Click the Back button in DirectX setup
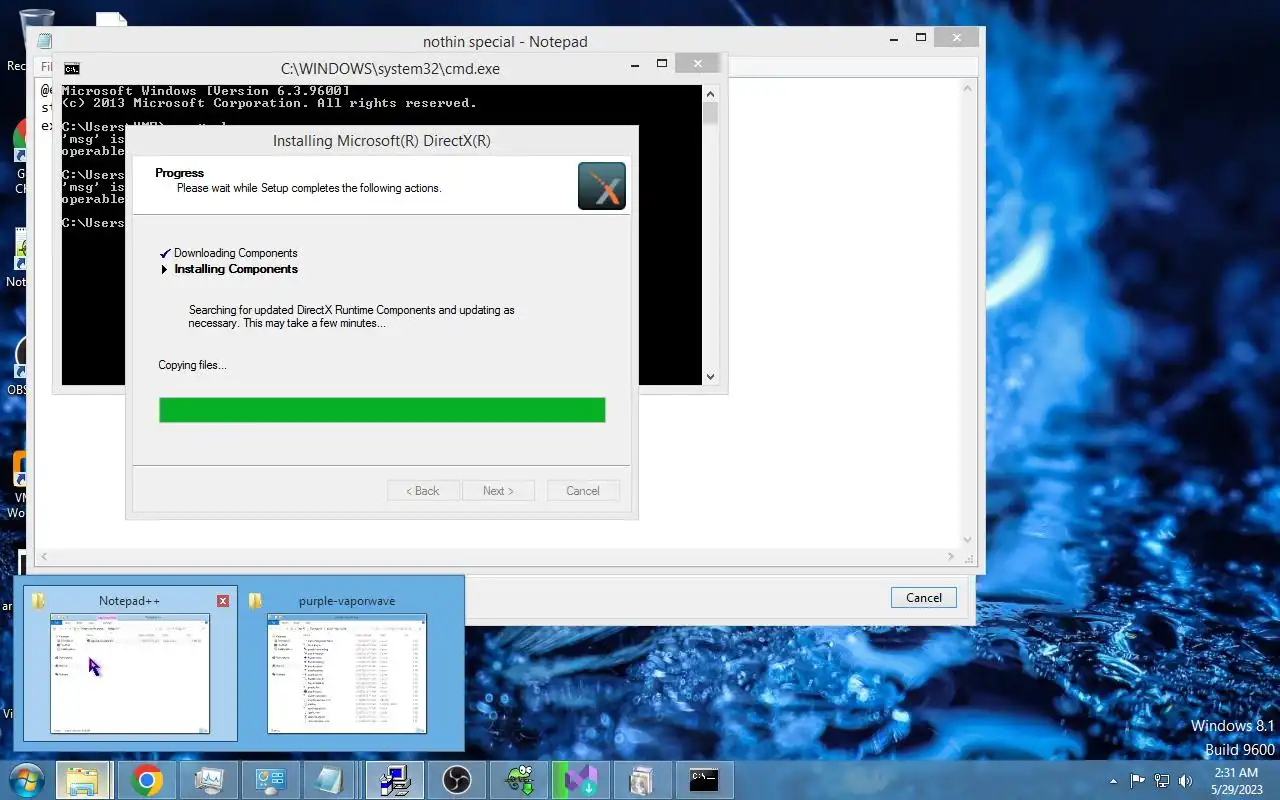The image size is (1280, 800). pos(423,491)
